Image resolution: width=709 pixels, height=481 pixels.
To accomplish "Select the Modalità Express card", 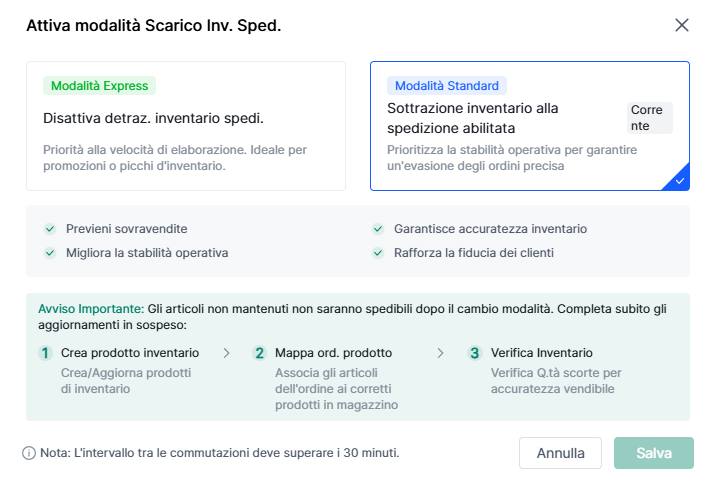I will (x=186, y=126).
